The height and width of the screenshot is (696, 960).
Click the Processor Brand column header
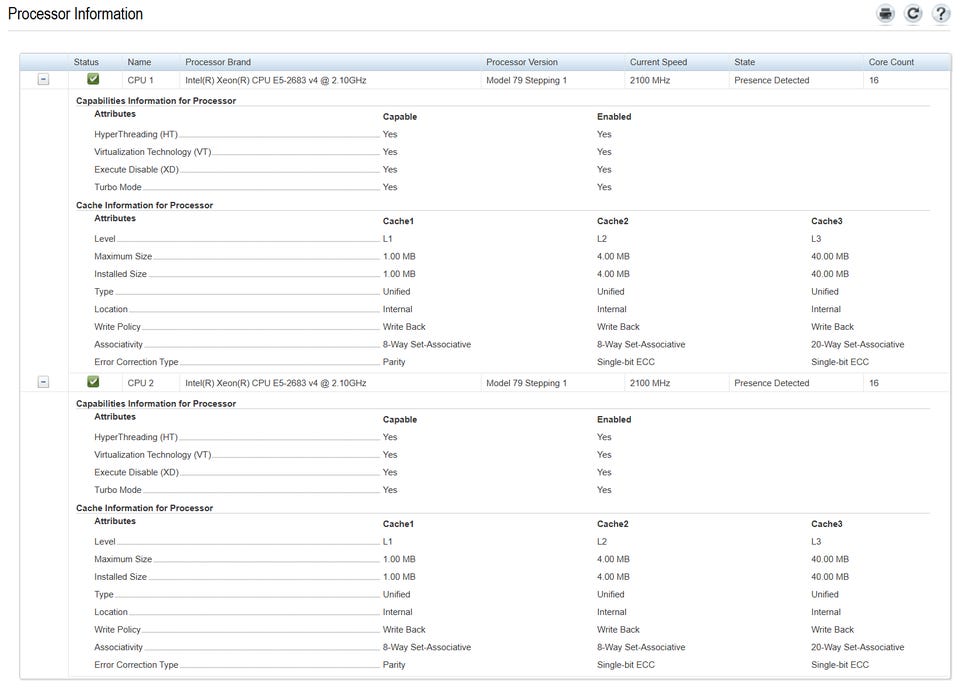(218, 62)
